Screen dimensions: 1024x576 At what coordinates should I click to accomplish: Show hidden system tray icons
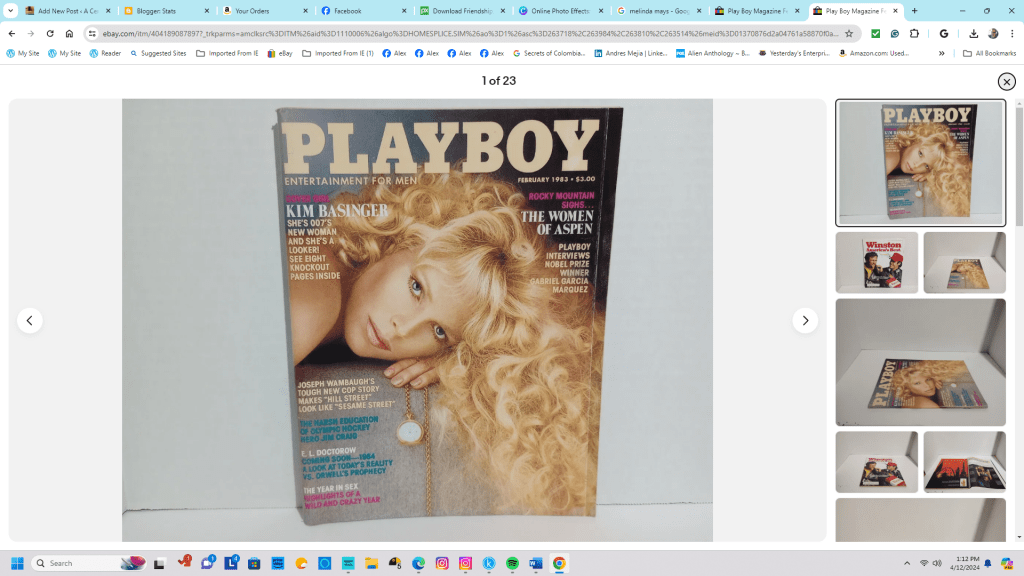coord(907,563)
